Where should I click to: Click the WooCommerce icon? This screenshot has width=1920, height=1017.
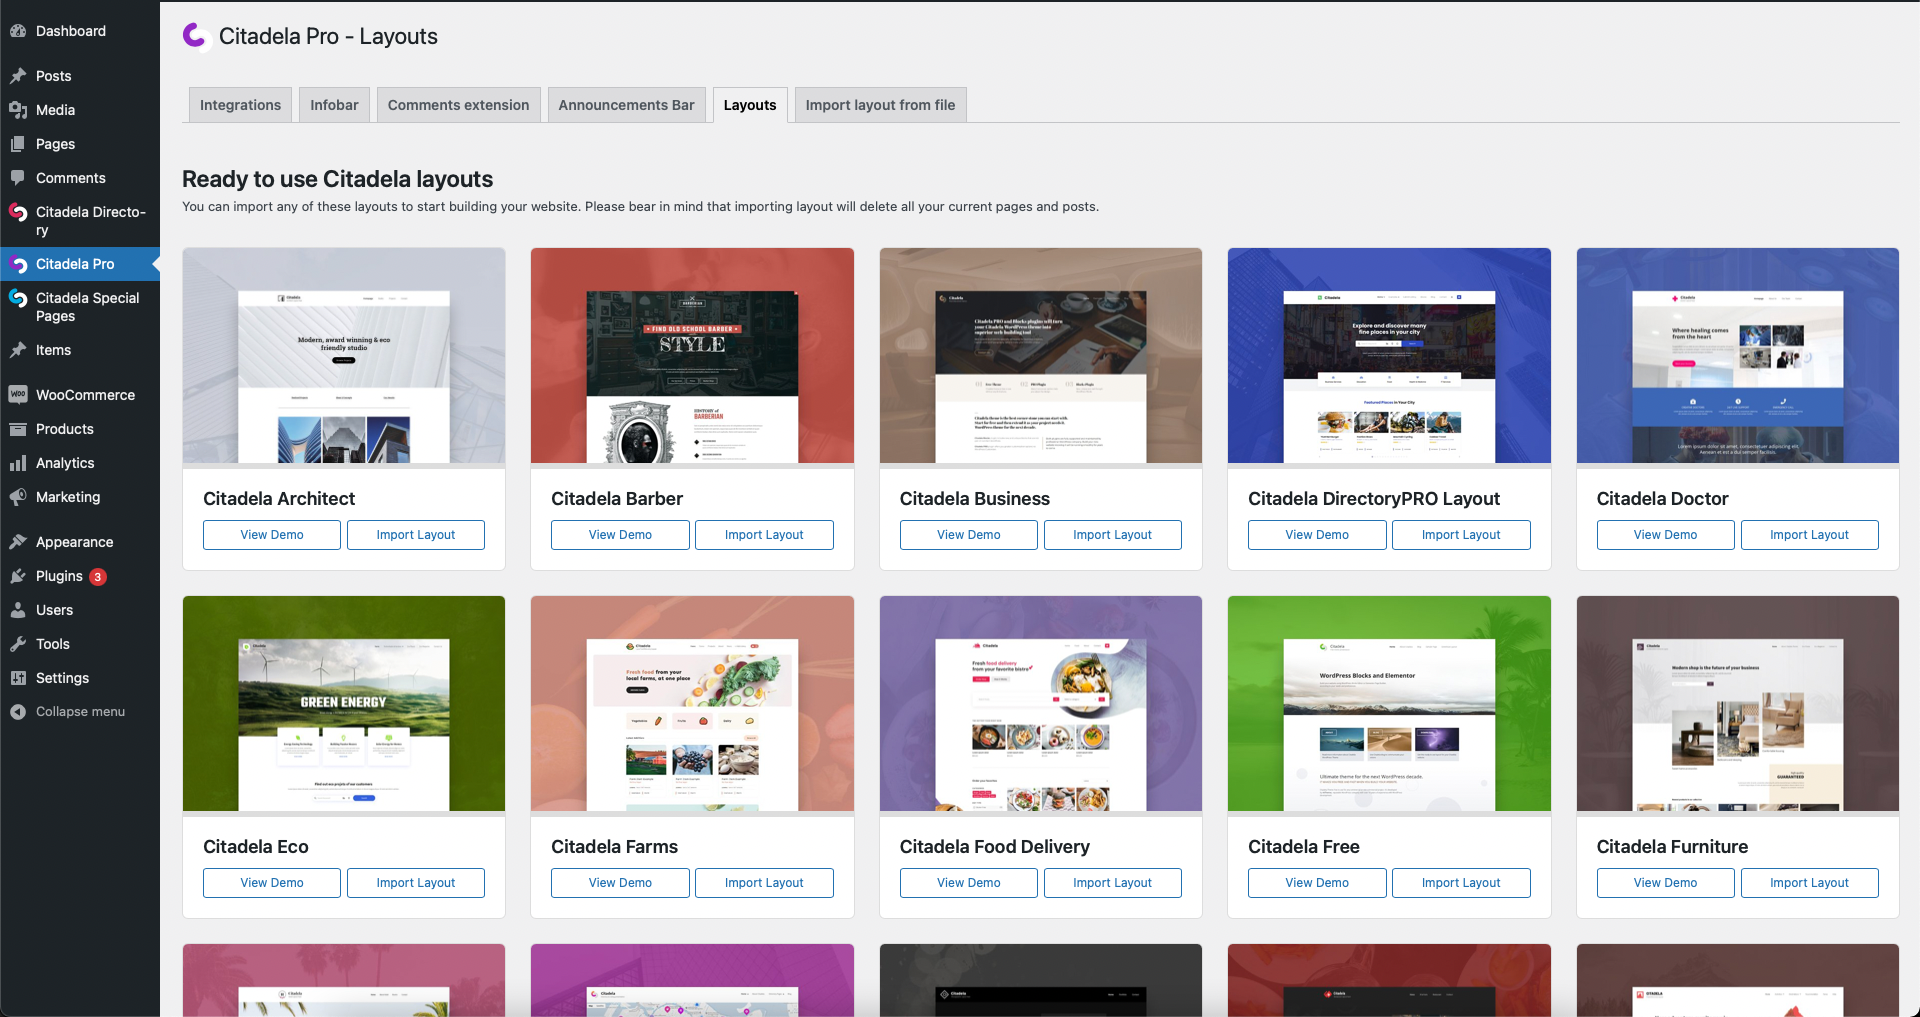click(x=18, y=395)
